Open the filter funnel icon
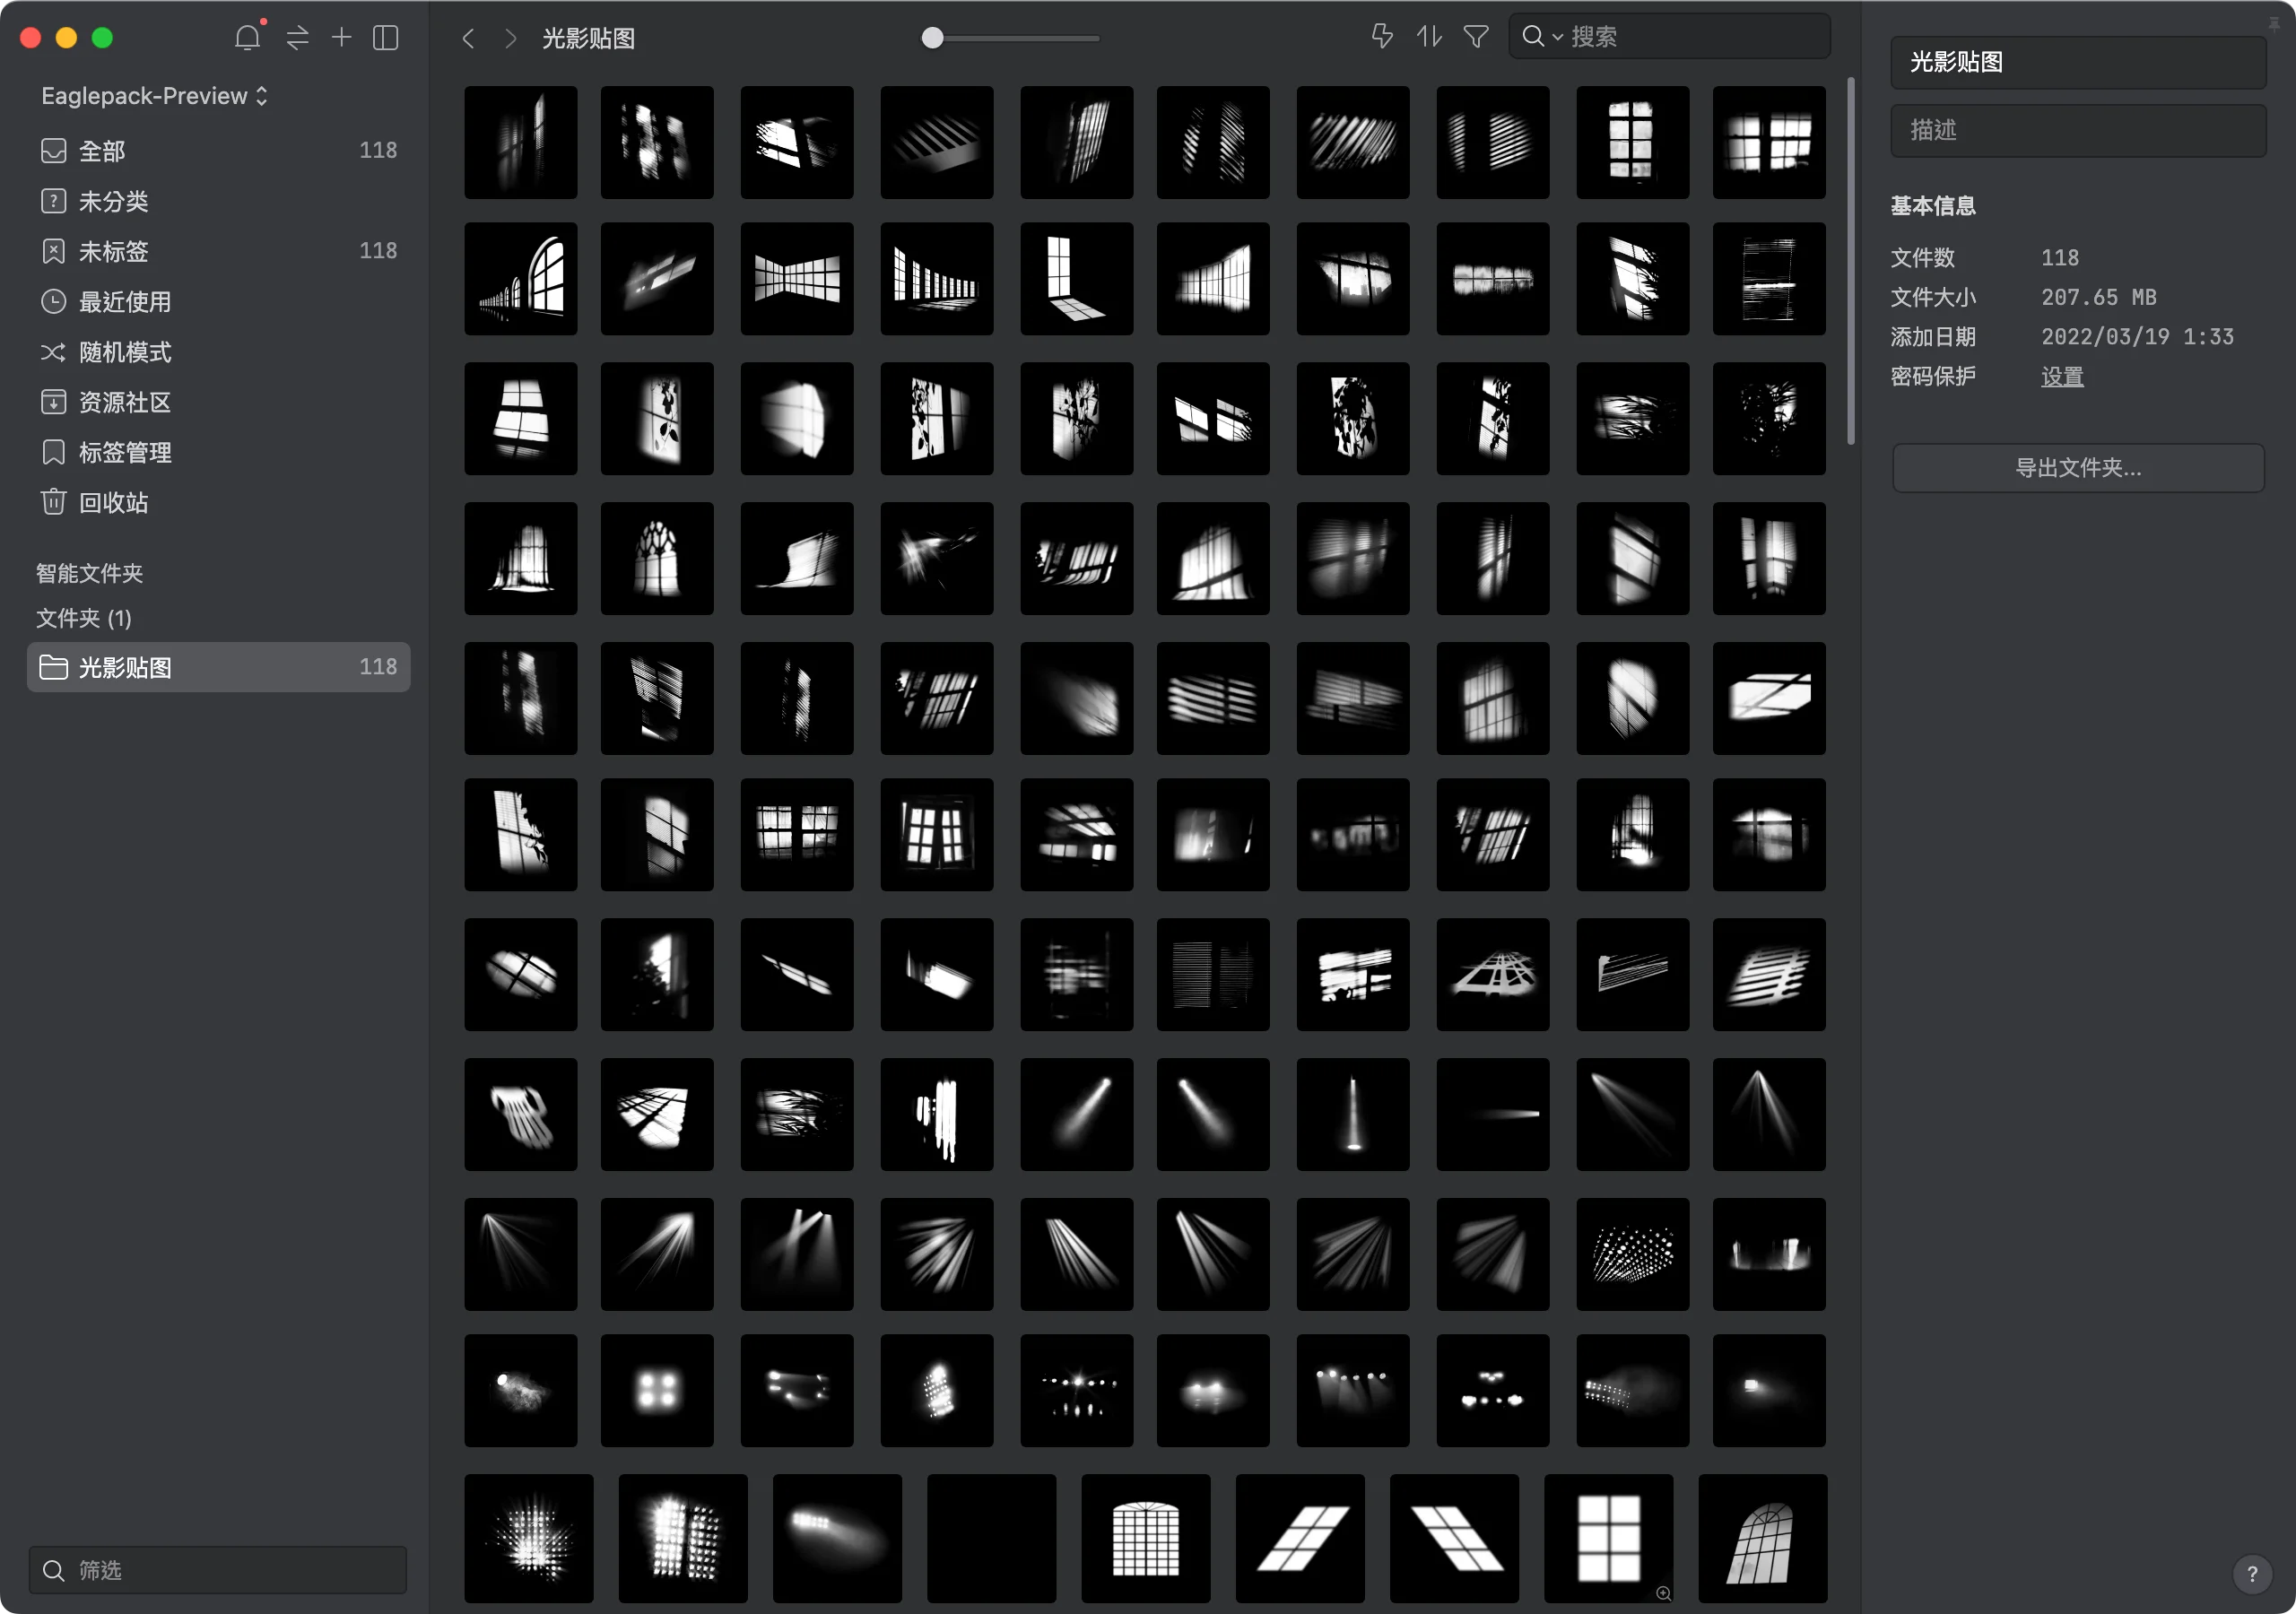 [x=1476, y=37]
